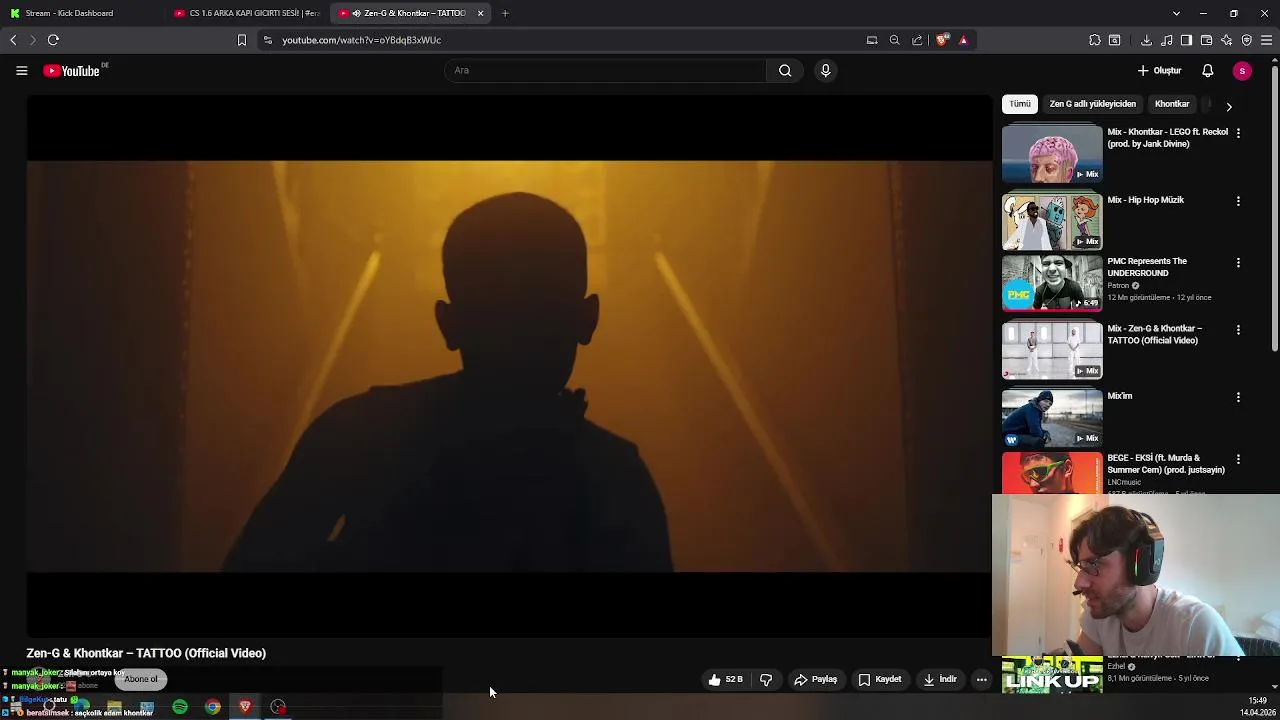Select the Zen G adlı yükleyiciden chip
The height and width of the screenshot is (720, 1280).
[1092, 104]
